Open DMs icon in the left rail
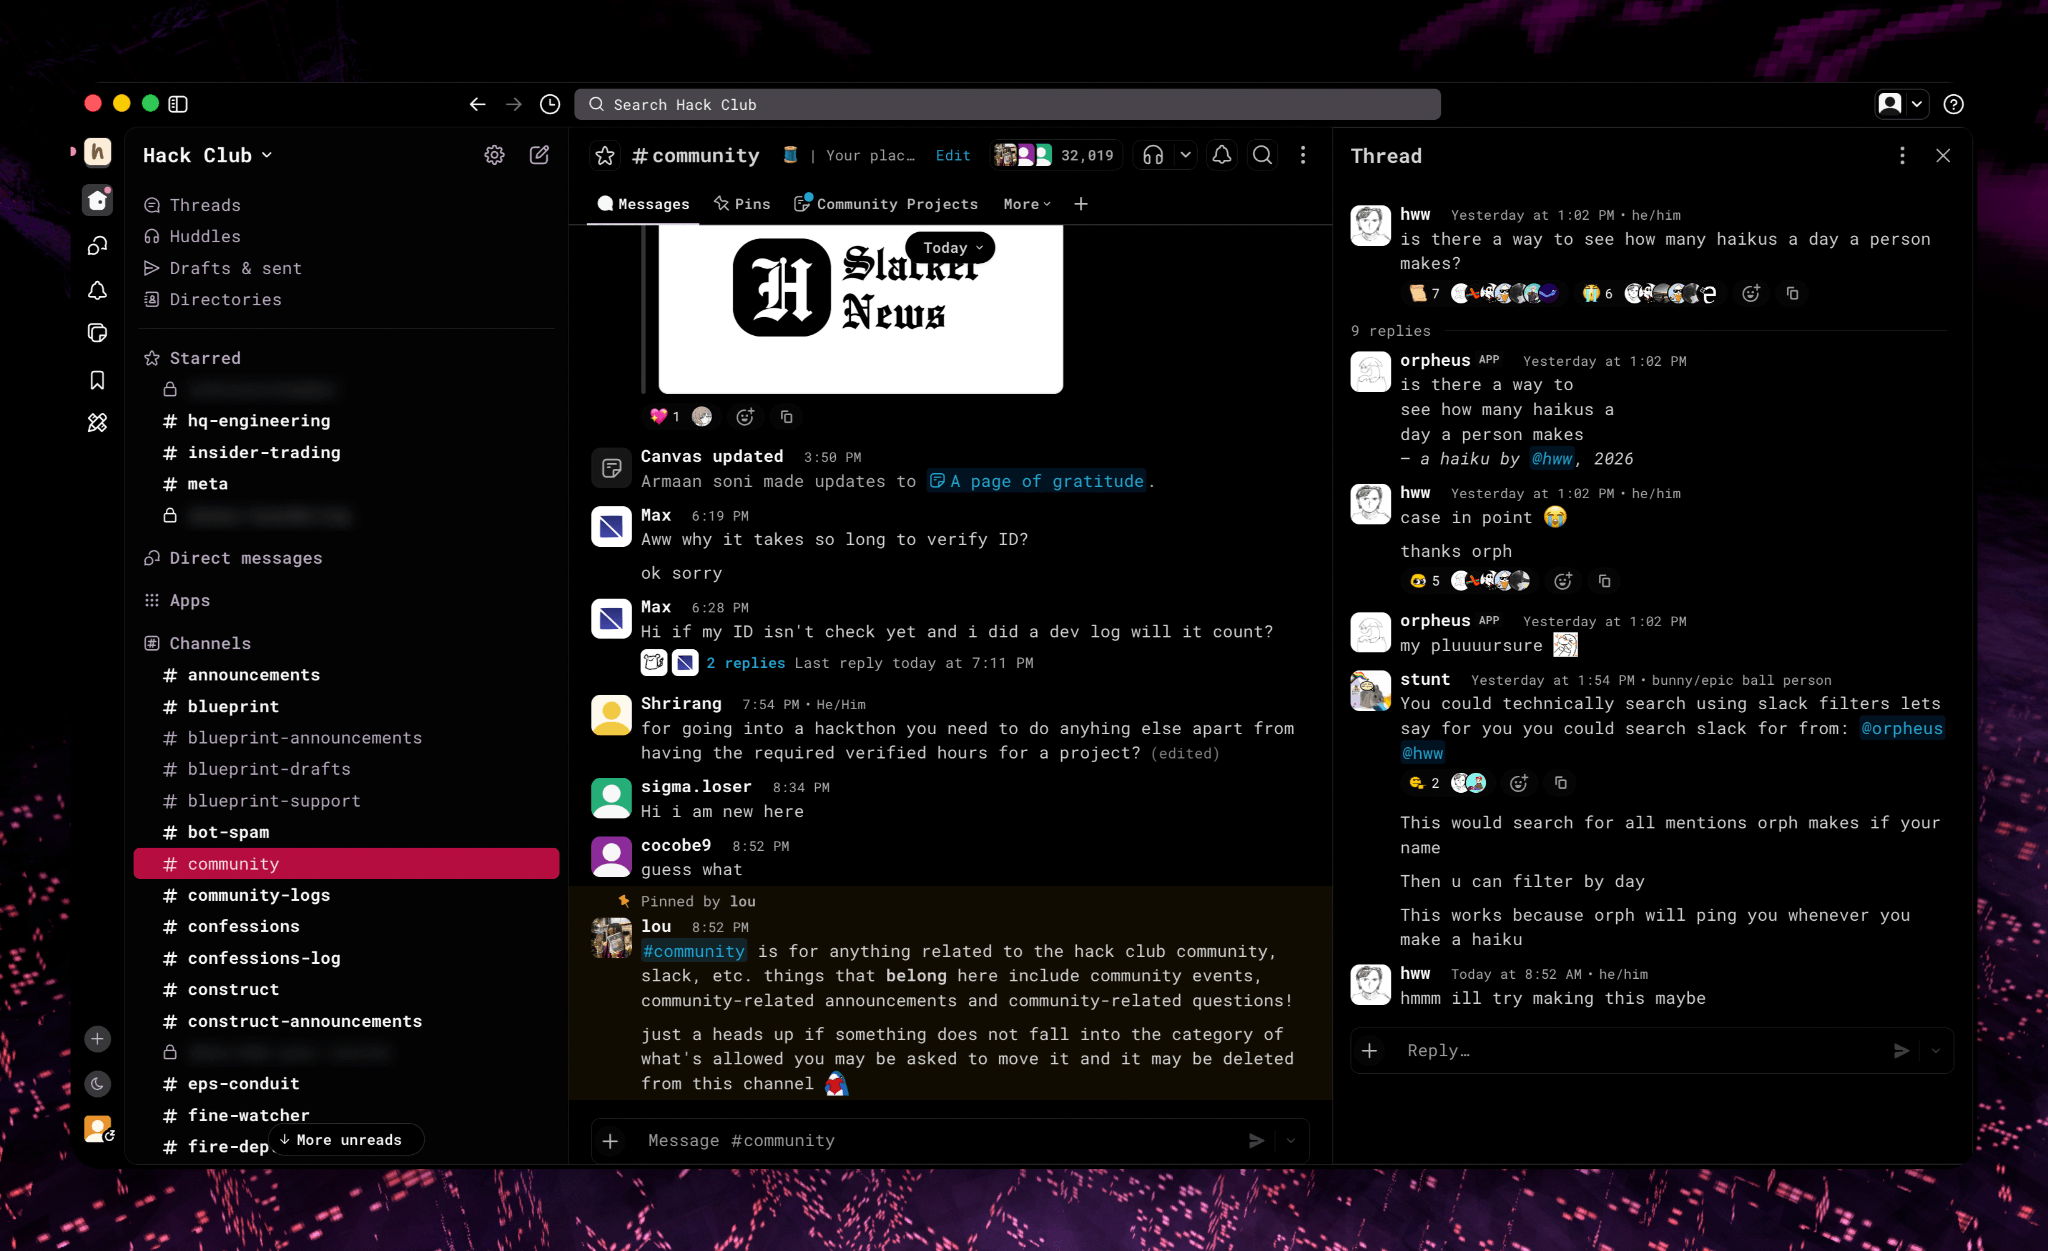Viewport: 2048px width, 1251px height. [97, 246]
